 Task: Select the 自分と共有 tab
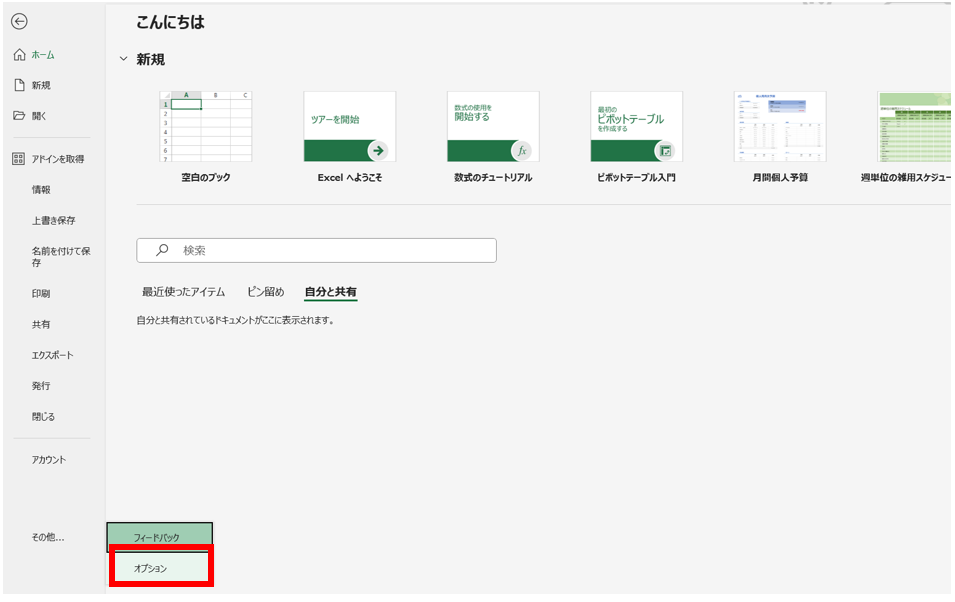[331, 292]
